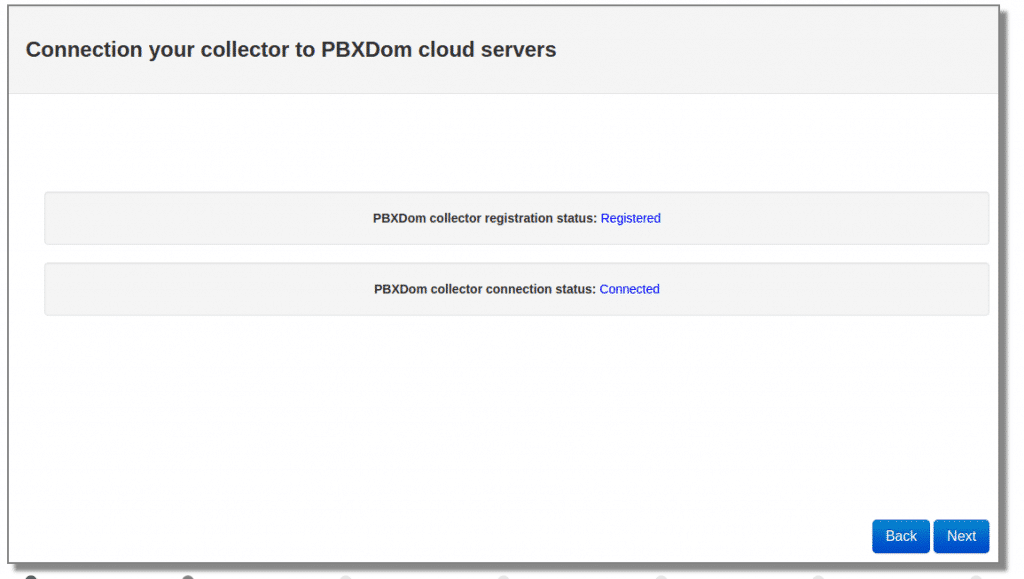Click the gap between the two status panels
This screenshot has height=579, width=1024.
click(x=500, y=254)
